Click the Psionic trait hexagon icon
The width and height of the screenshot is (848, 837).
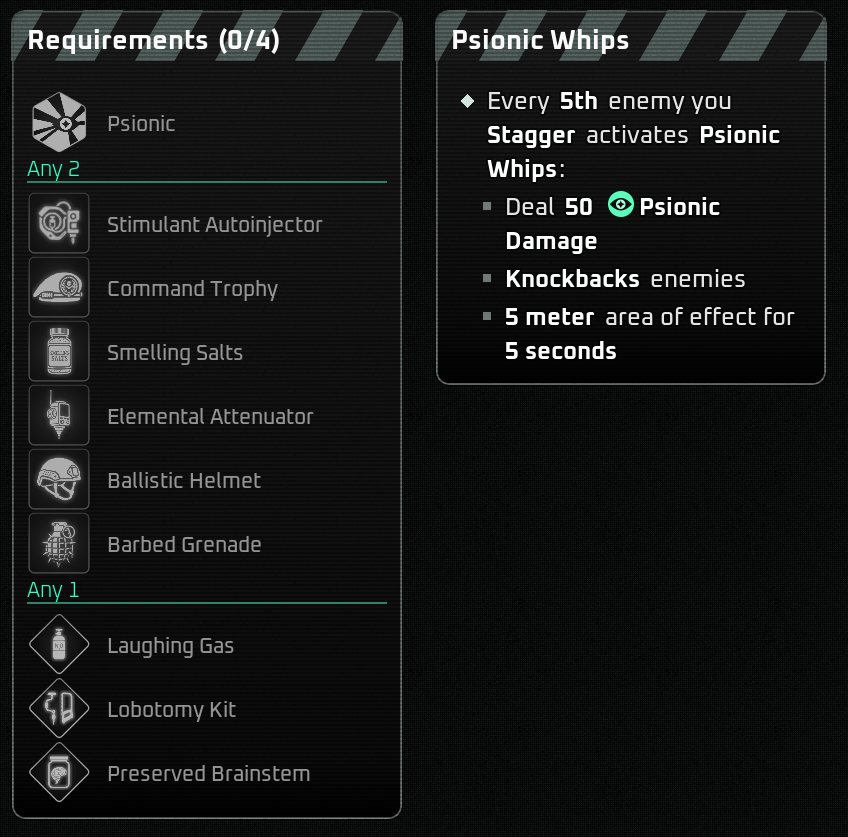[x=59, y=123]
